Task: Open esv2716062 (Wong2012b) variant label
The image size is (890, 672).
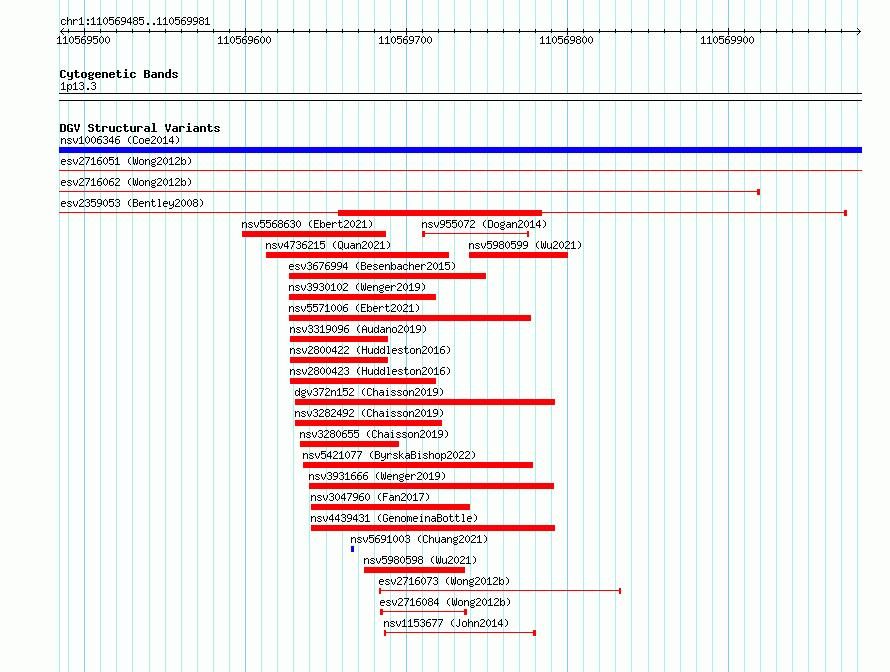Action: point(126,182)
